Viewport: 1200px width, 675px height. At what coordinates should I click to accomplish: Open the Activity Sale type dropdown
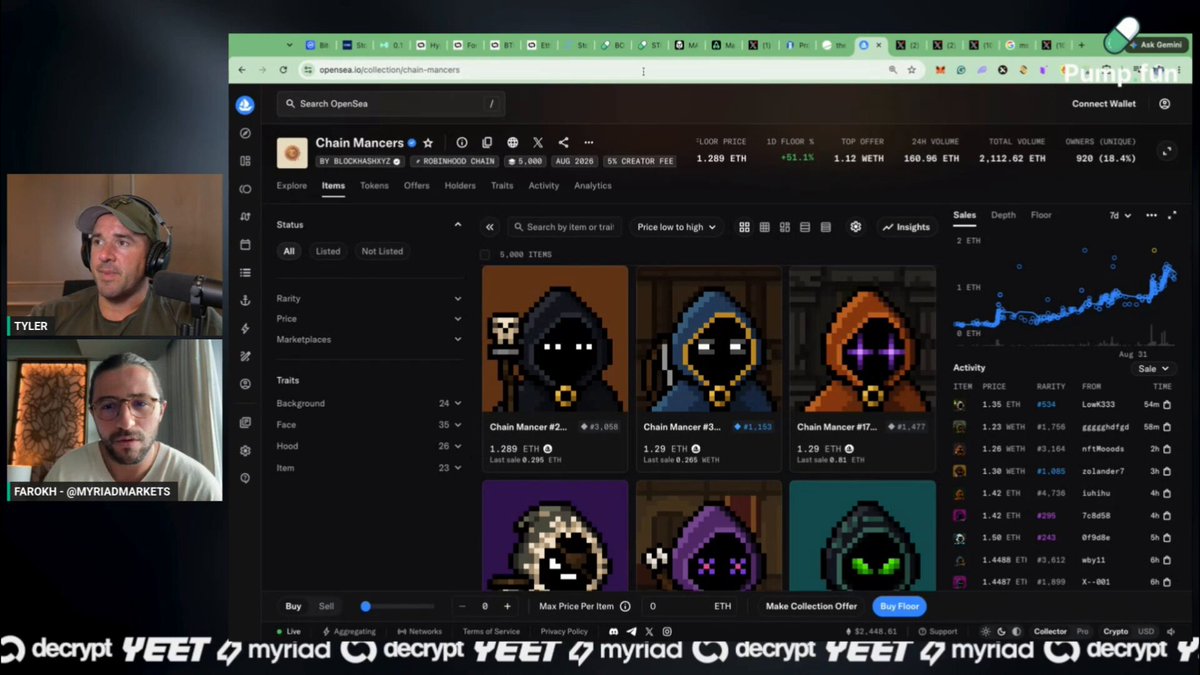1154,368
